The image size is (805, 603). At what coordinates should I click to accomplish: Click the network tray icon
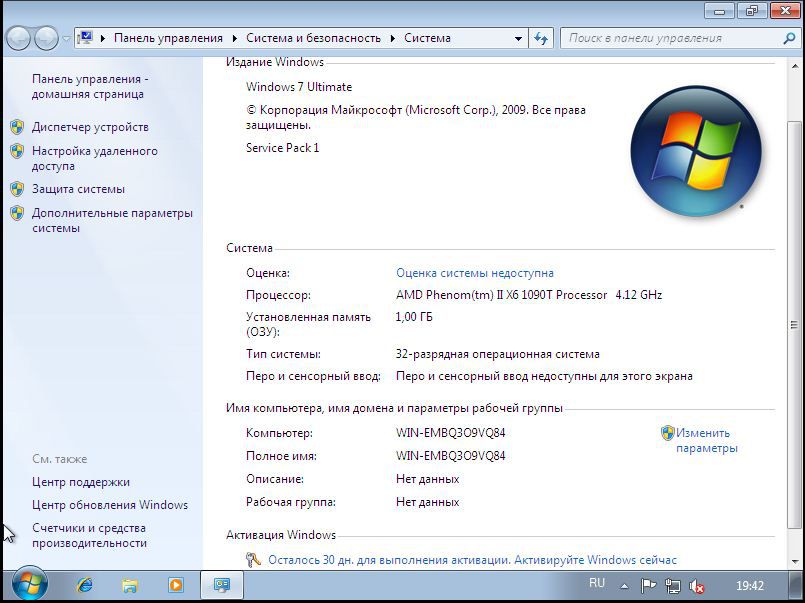click(673, 586)
